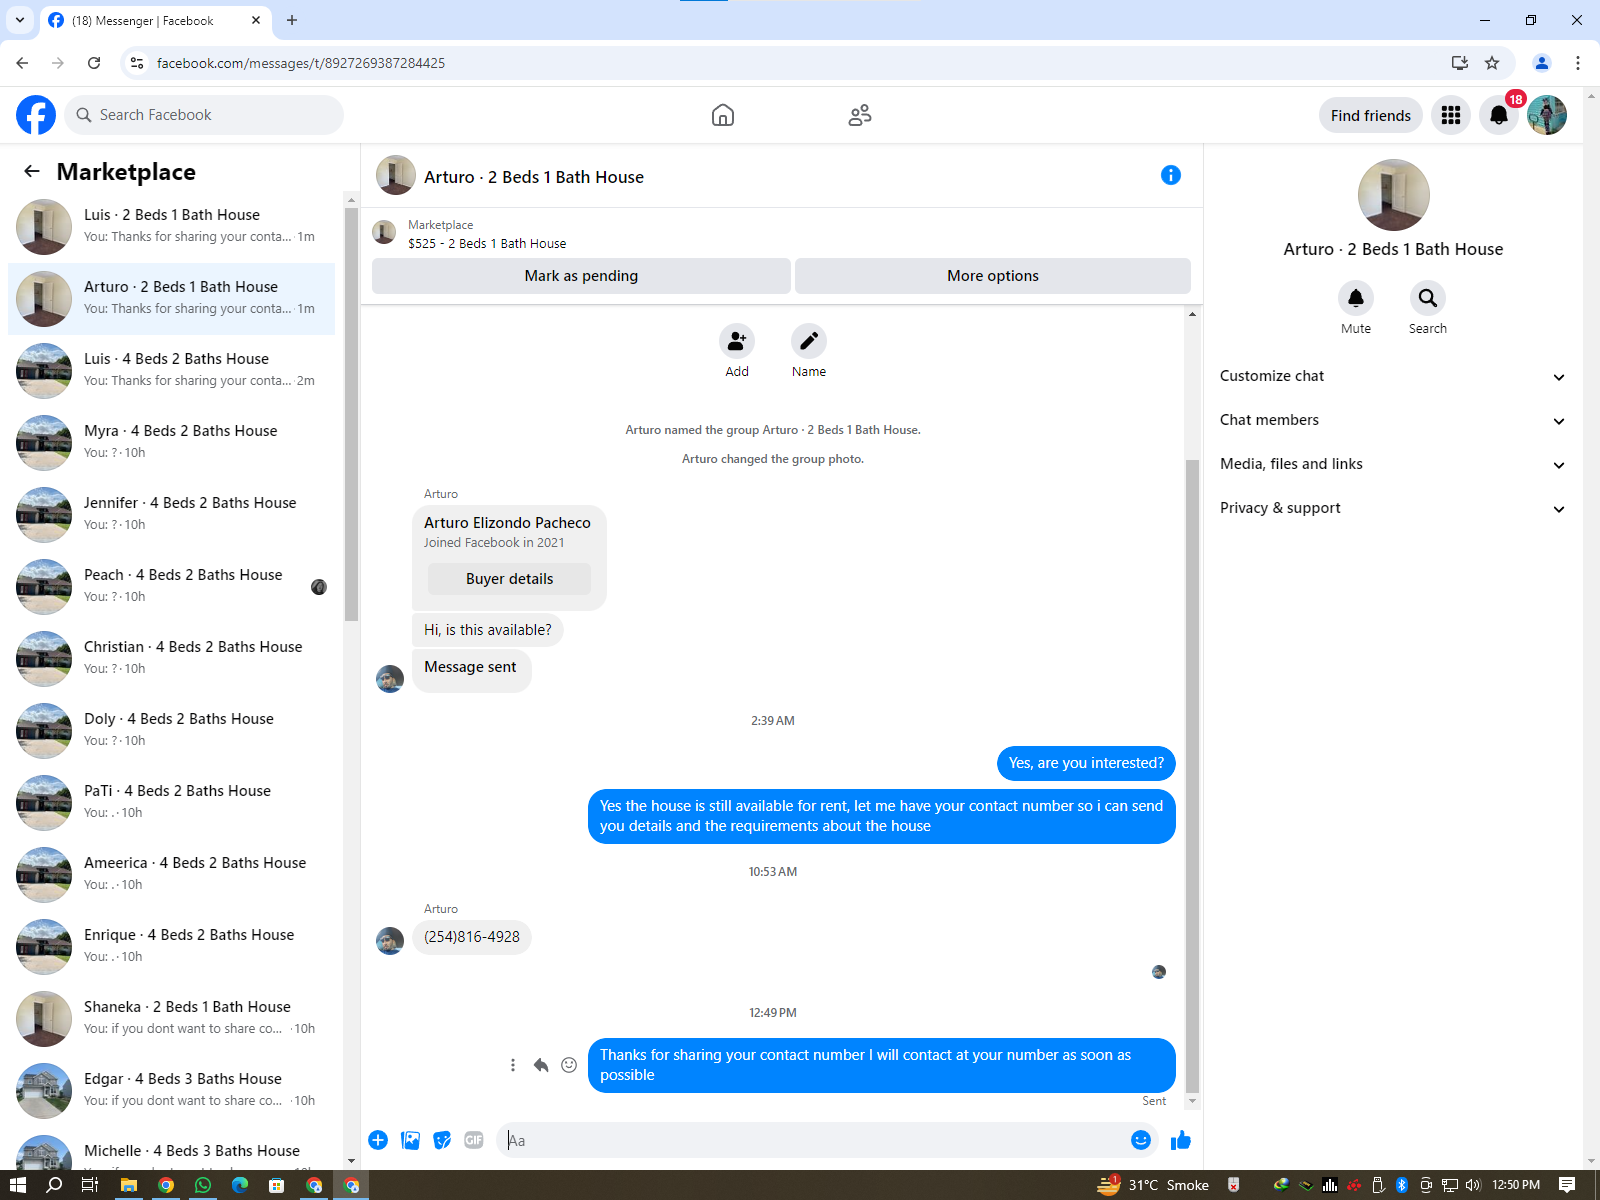Image resolution: width=1600 pixels, height=1200 pixels.
Task: Open Edgar · 4 Beds 3 Baths House chat
Action: point(172,1091)
